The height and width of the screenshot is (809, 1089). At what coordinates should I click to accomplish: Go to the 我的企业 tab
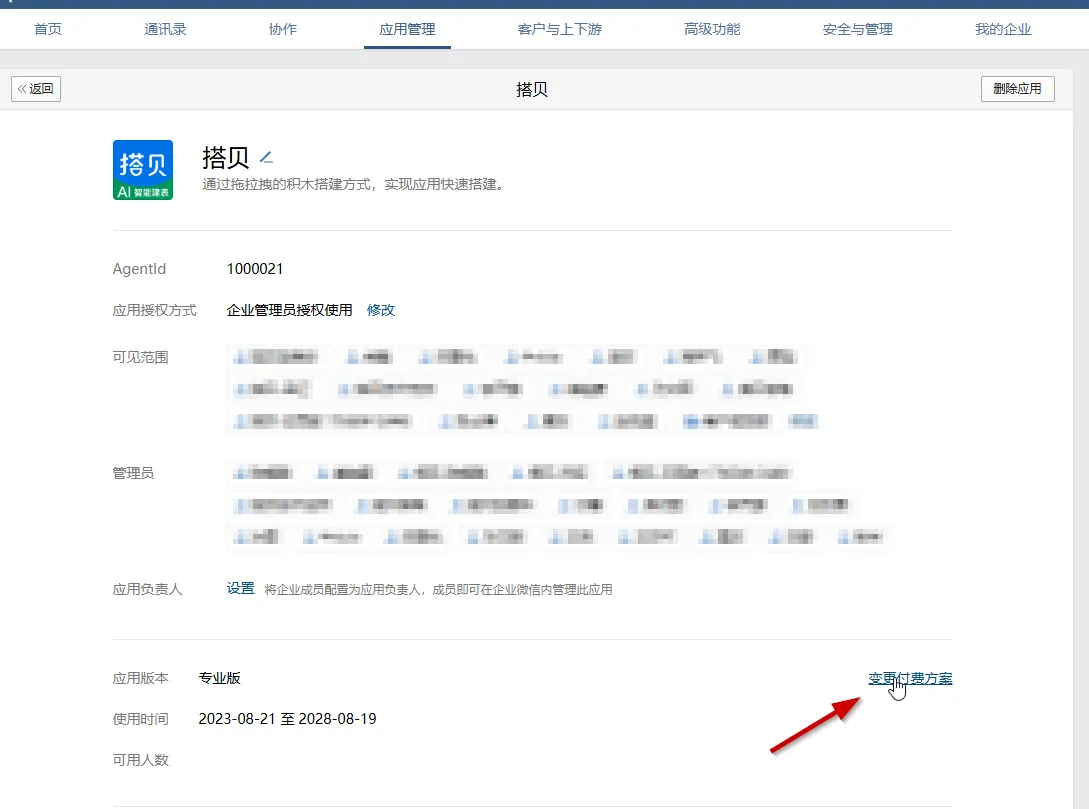point(1003,29)
